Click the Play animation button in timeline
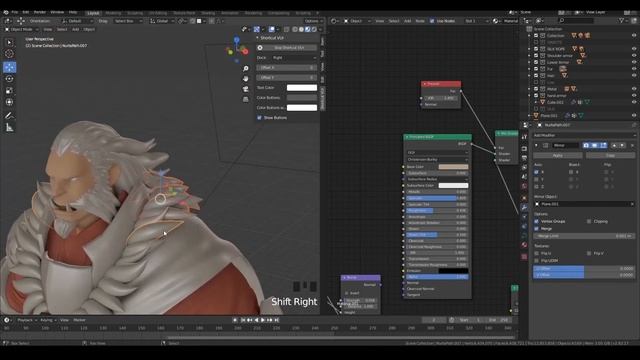Screen dimensions: 640x360 click(x=263, y=320)
